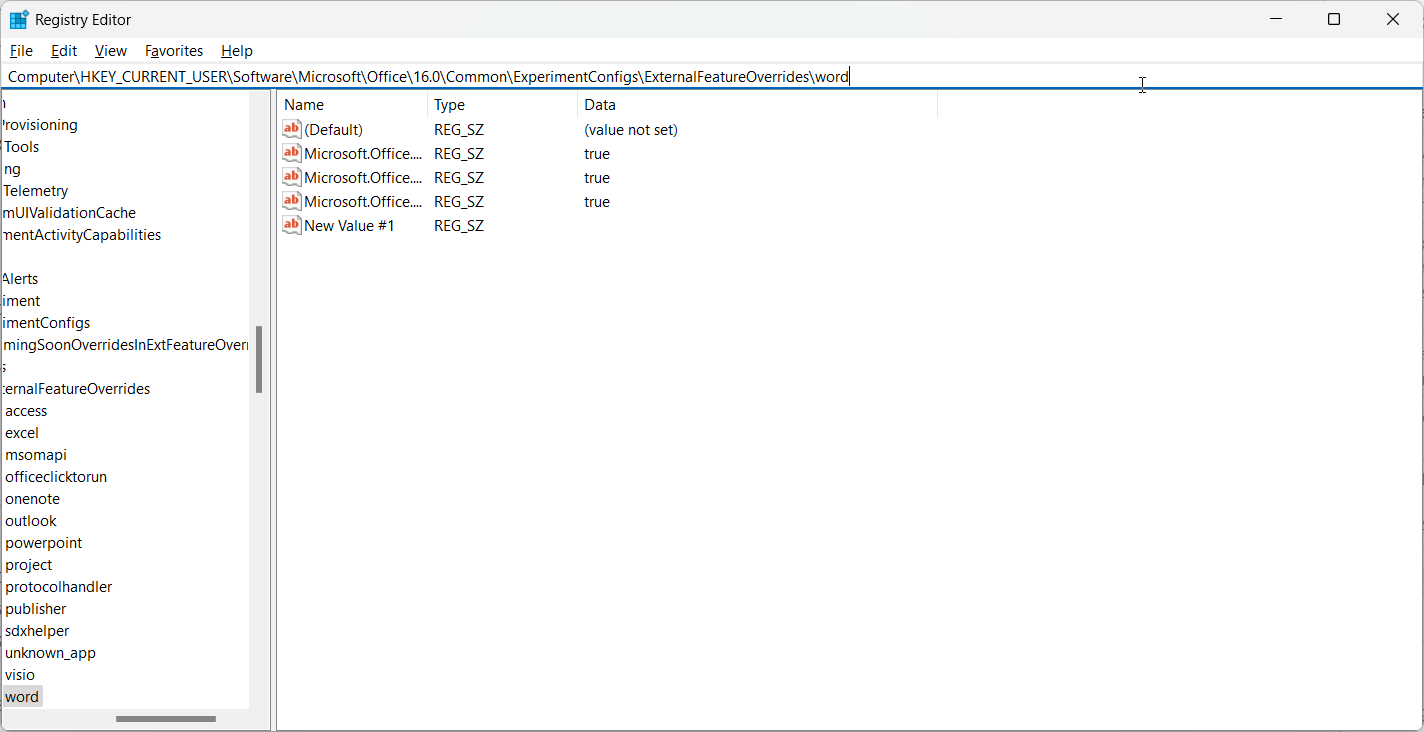Click REG_SZ type in the (Default) row
Screen dimensions: 1424x732
[459, 129]
